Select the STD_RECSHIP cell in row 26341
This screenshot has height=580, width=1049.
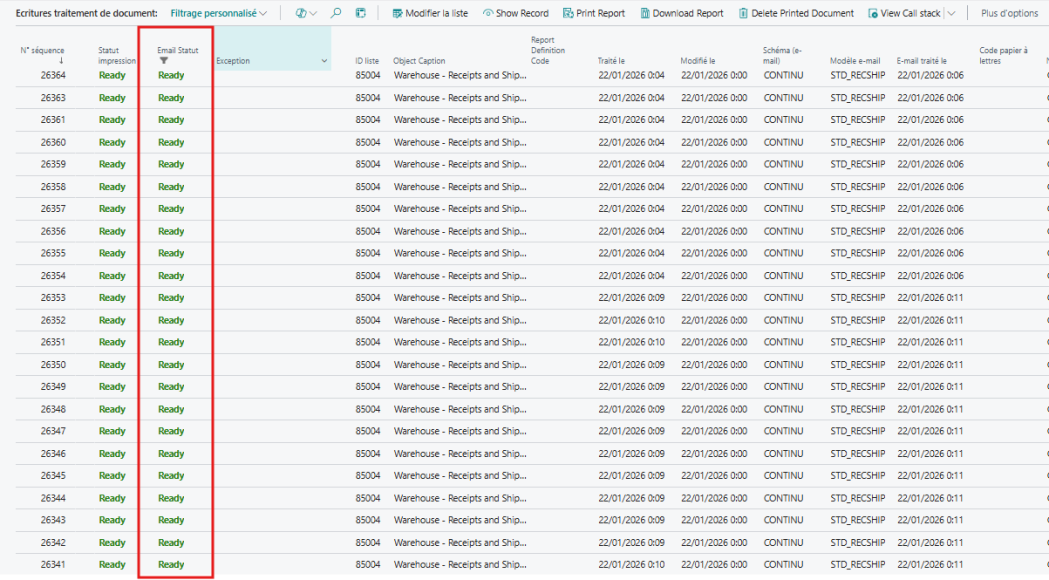pos(857,565)
